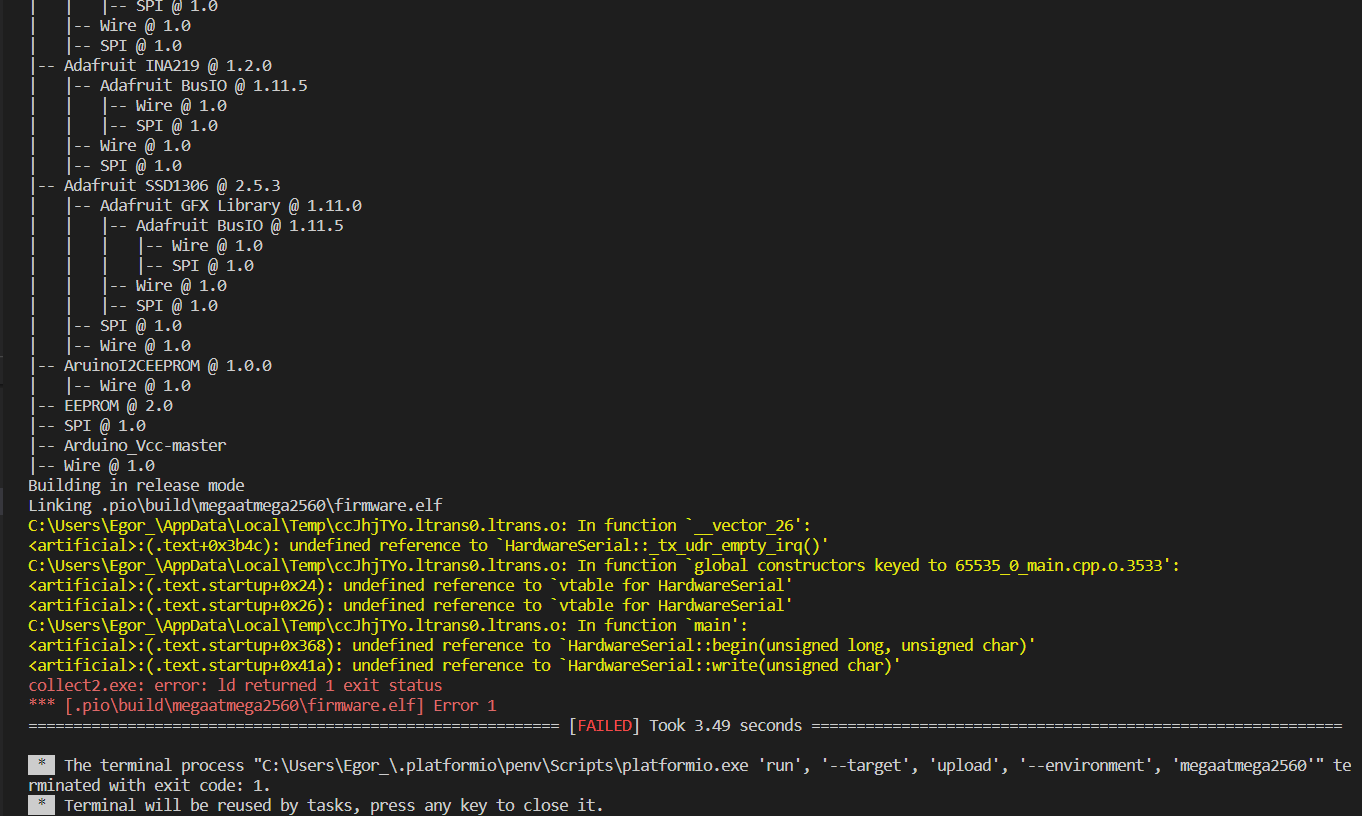Click the 'Adafruit INA219 @ 1.2.0' dependency line
1362x816 pixels.
point(167,65)
